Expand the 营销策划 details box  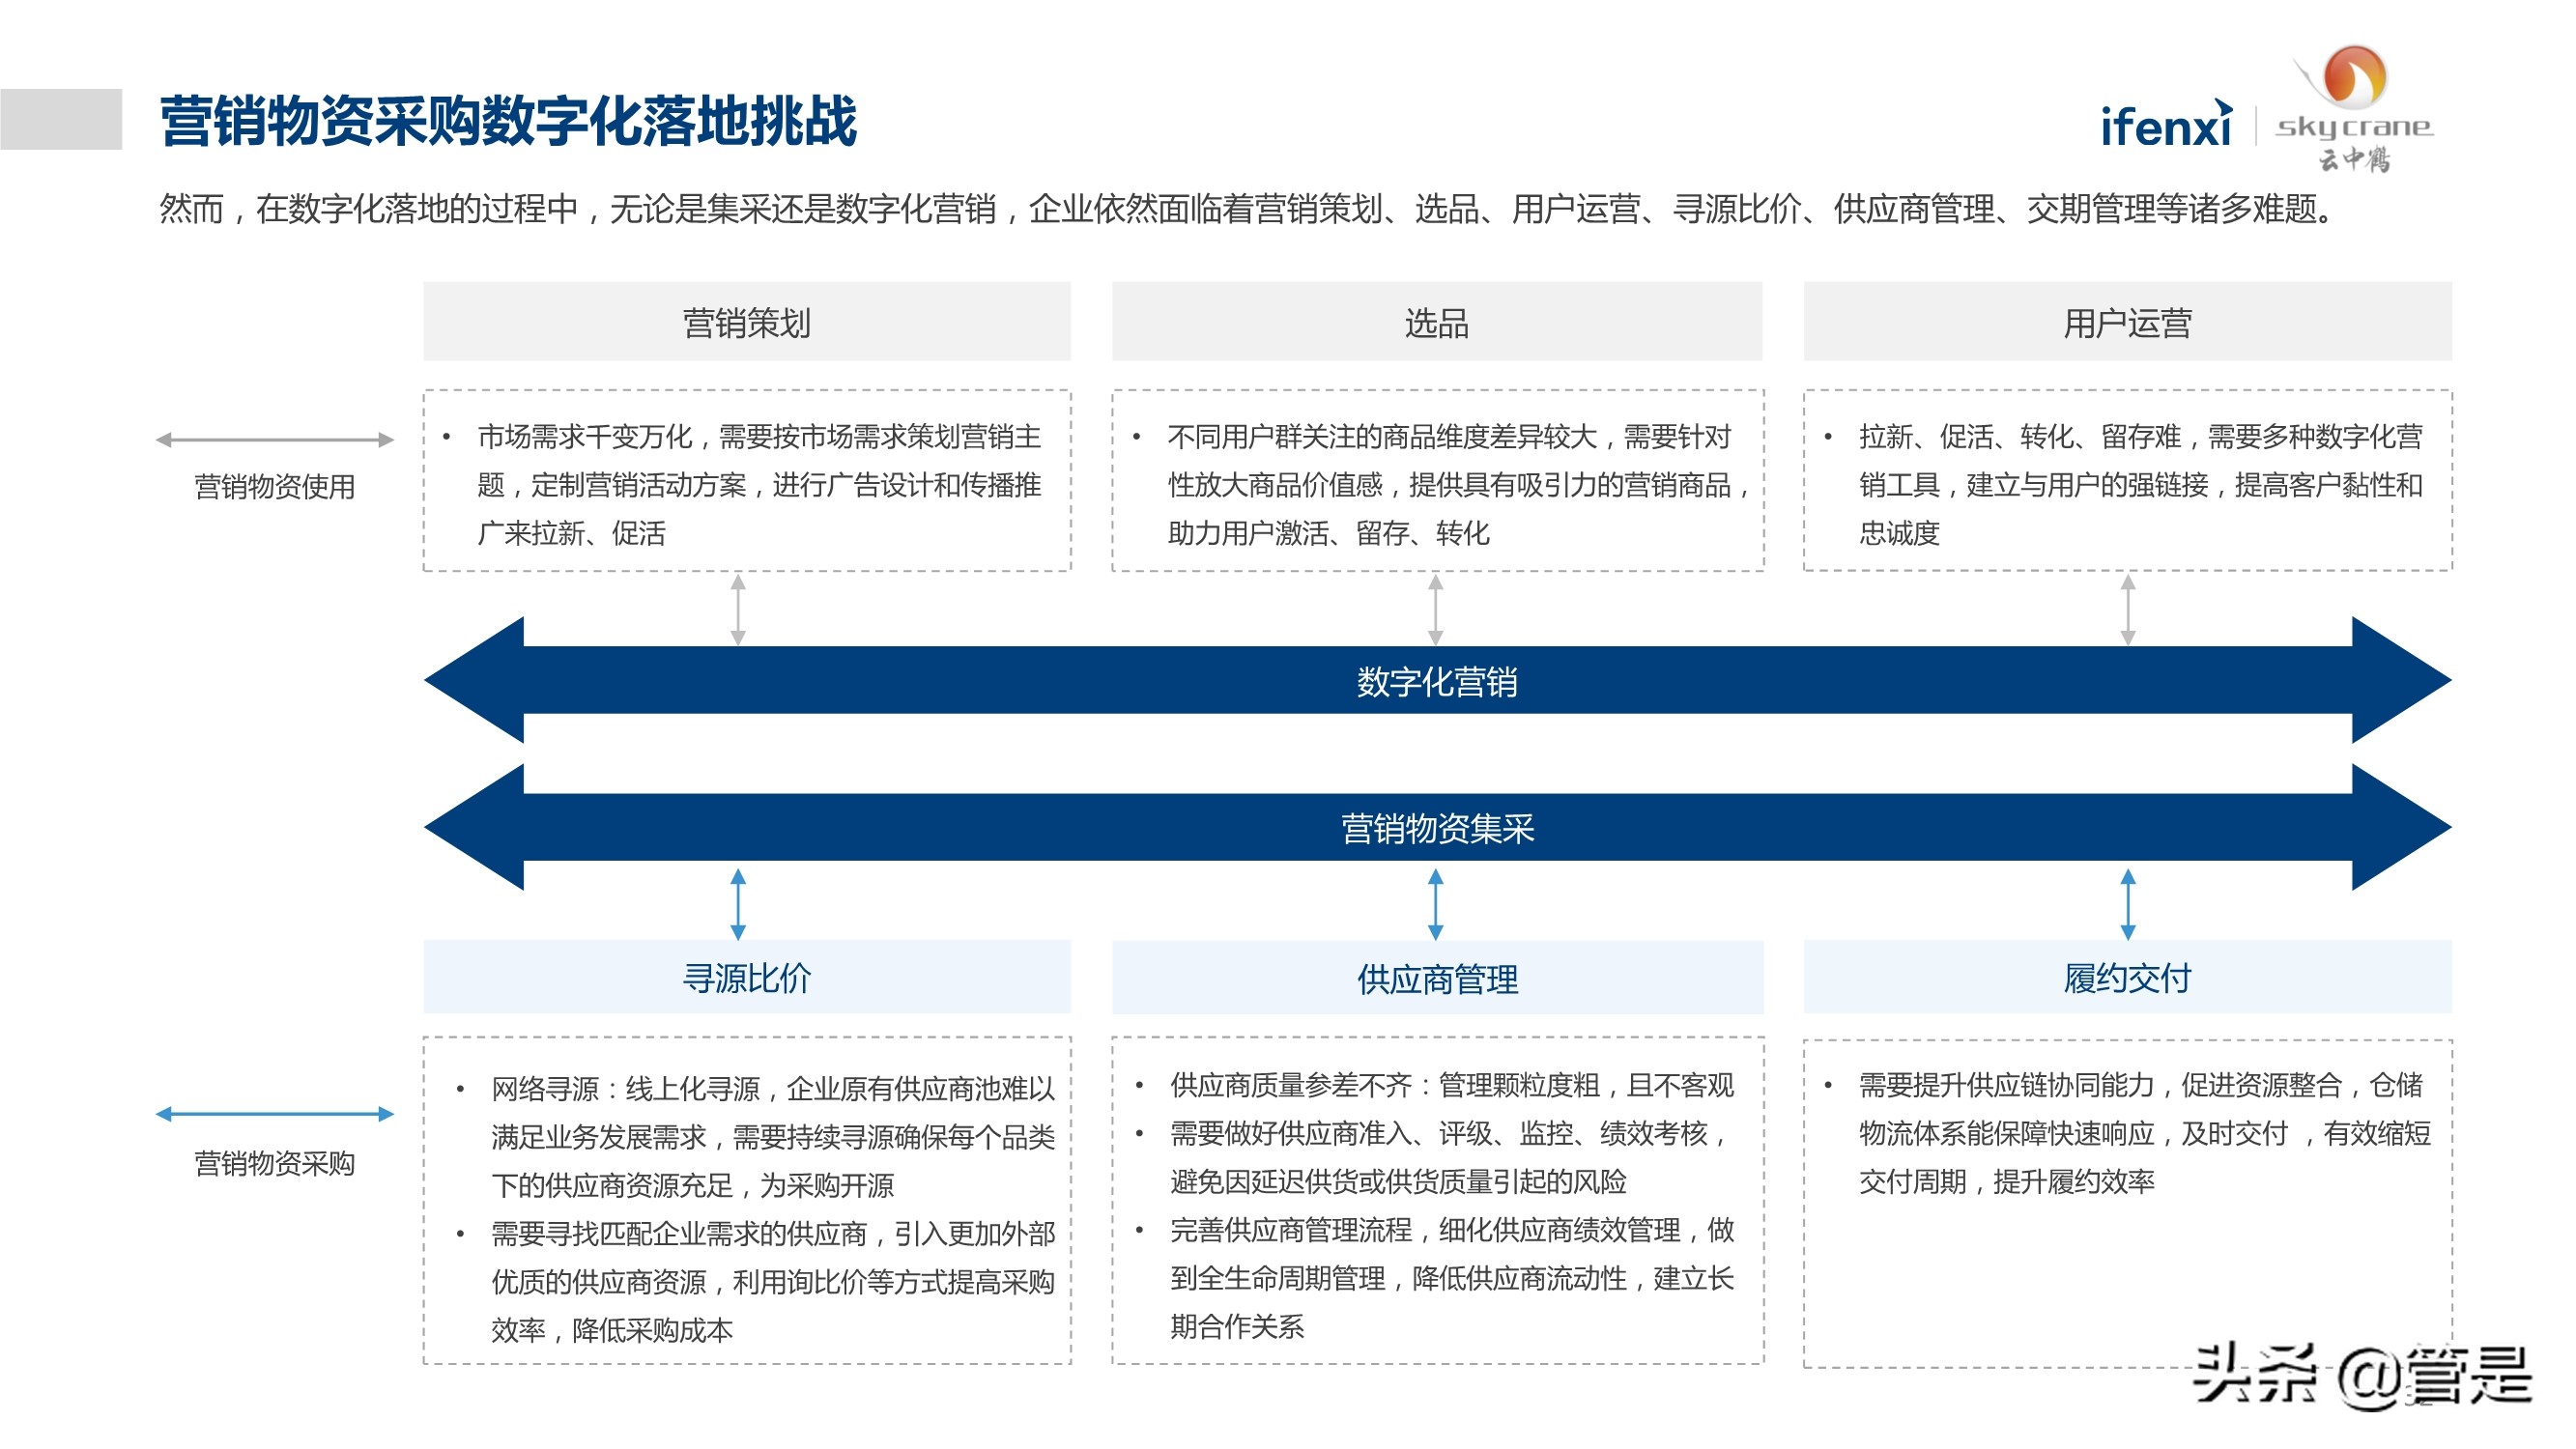coord(745,479)
